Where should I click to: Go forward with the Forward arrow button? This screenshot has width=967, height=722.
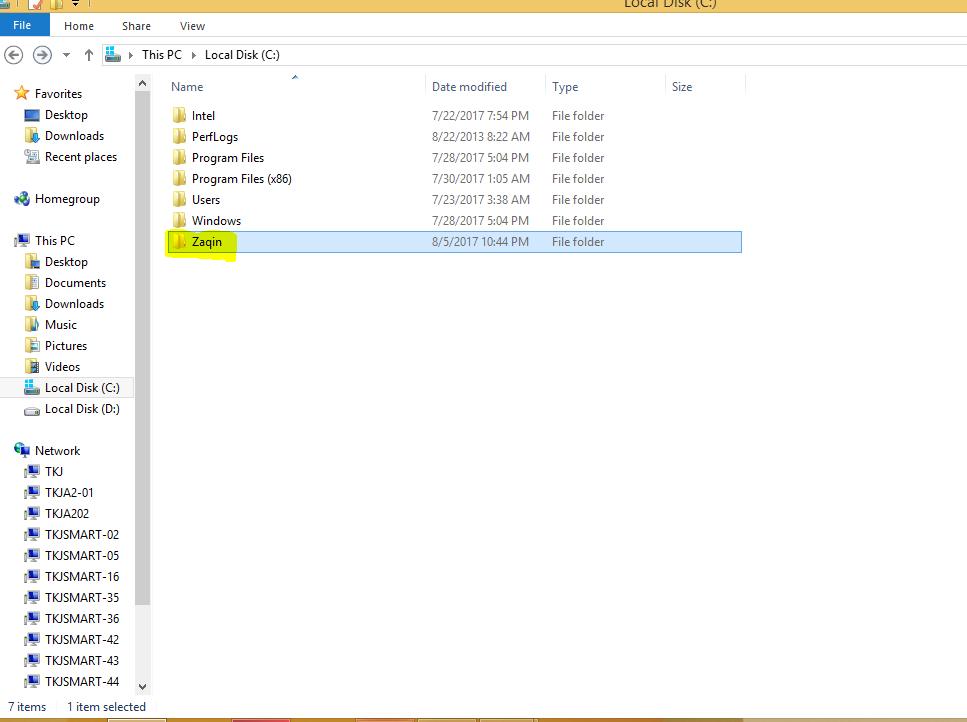42,55
